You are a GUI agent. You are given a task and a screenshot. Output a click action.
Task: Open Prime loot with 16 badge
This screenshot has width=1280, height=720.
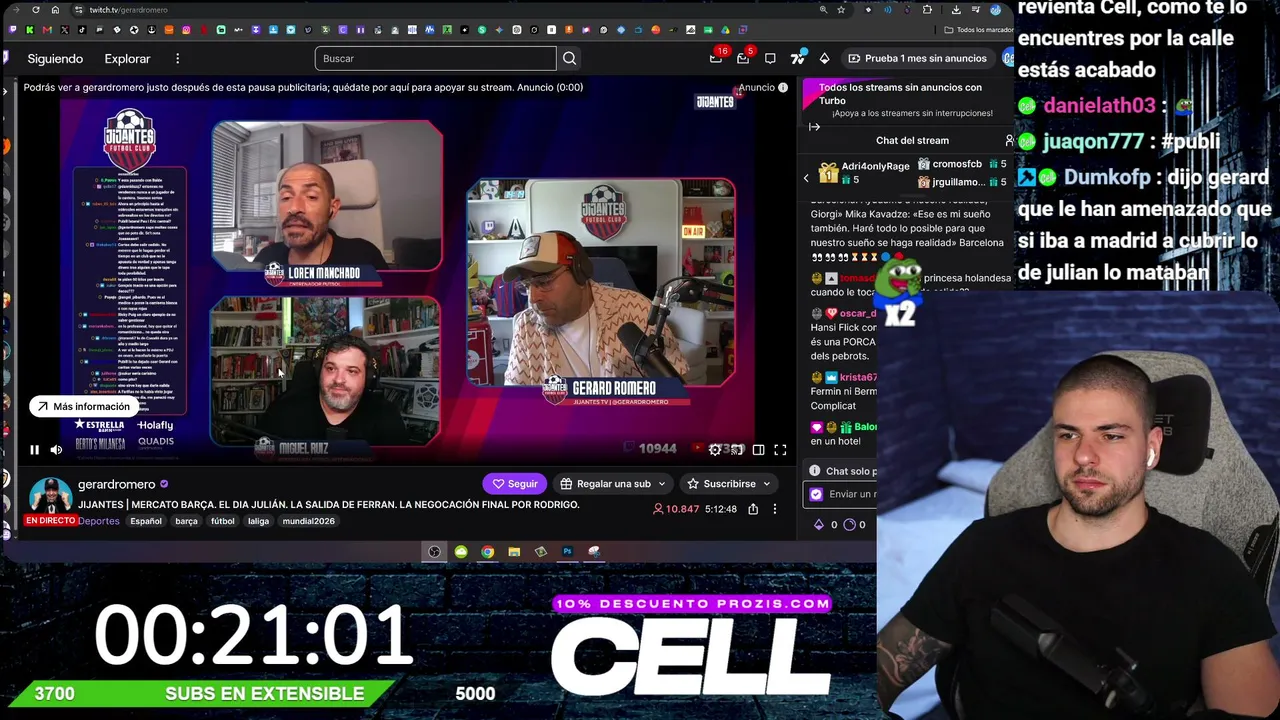click(x=716, y=58)
